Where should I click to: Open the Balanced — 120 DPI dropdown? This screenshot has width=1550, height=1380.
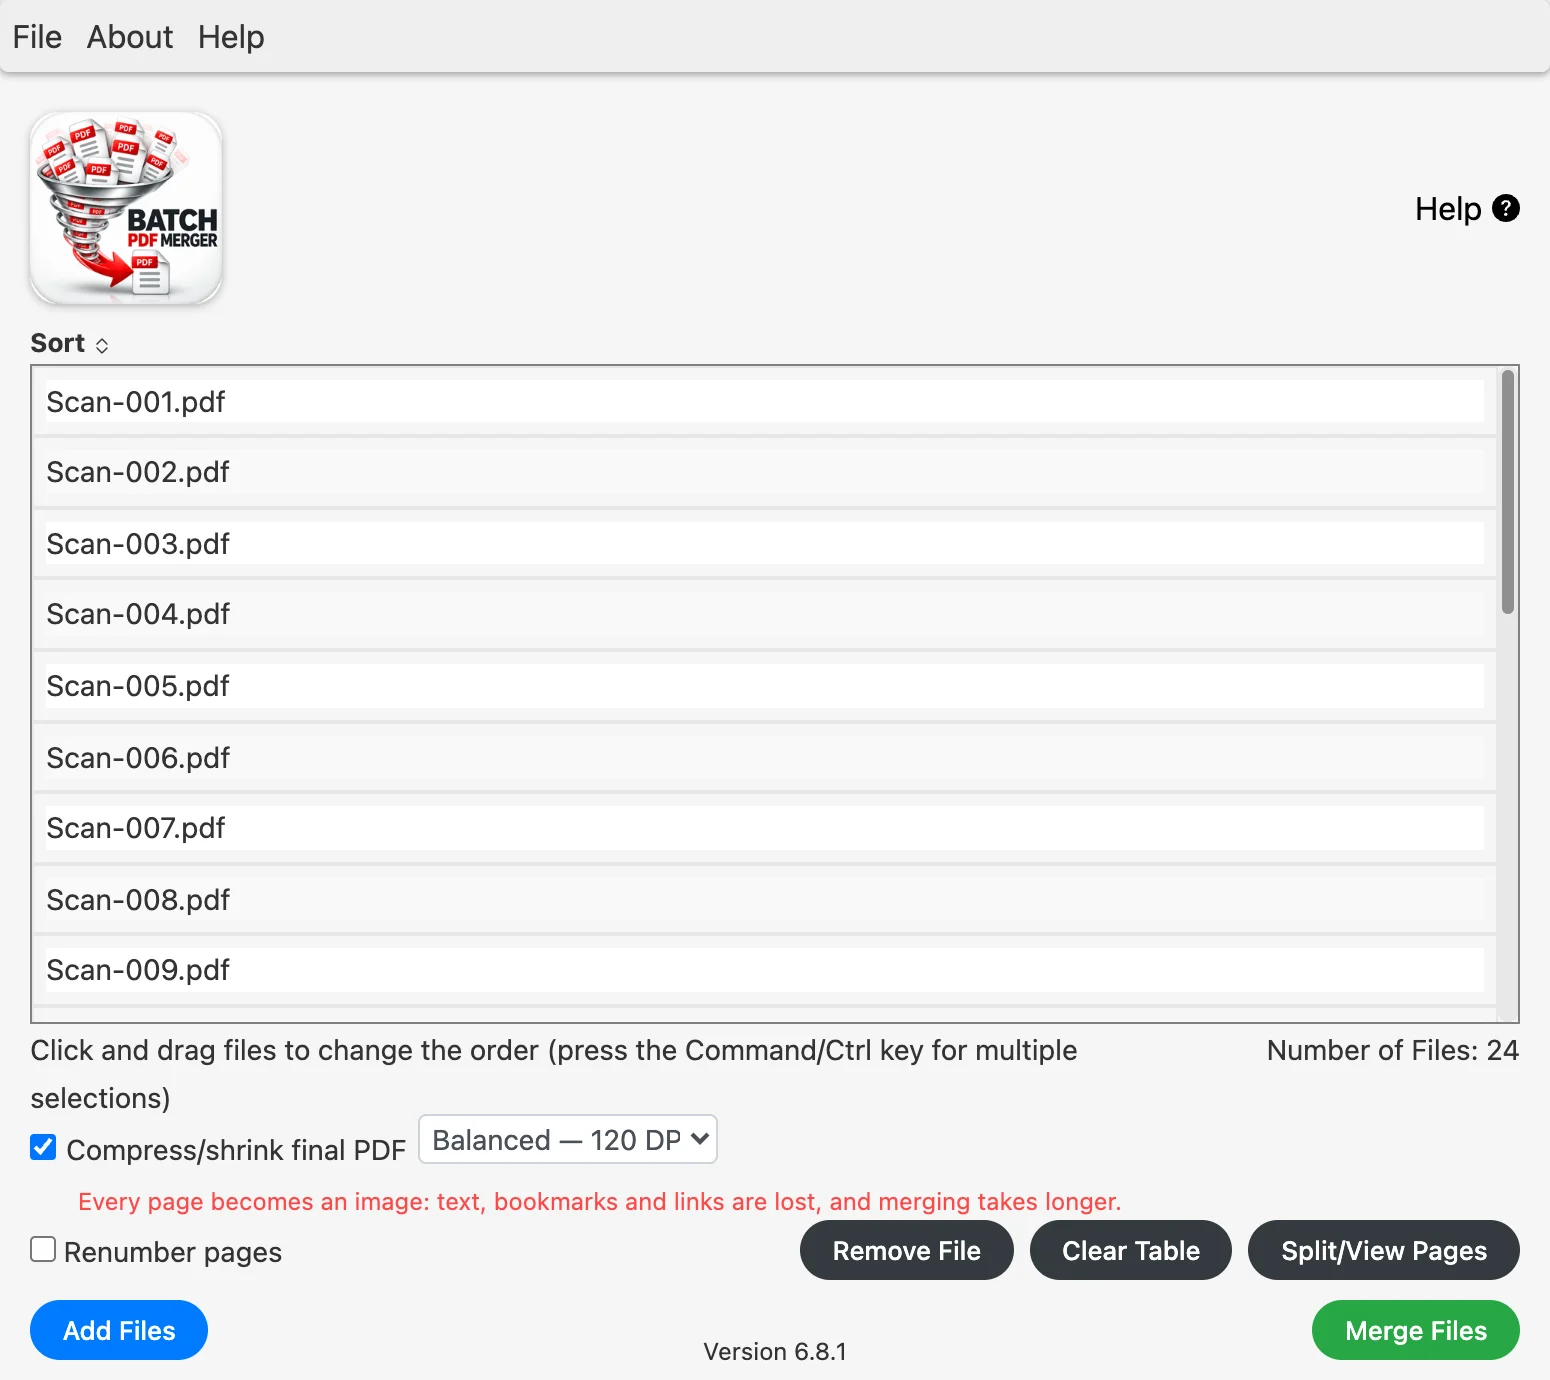click(568, 1140)
